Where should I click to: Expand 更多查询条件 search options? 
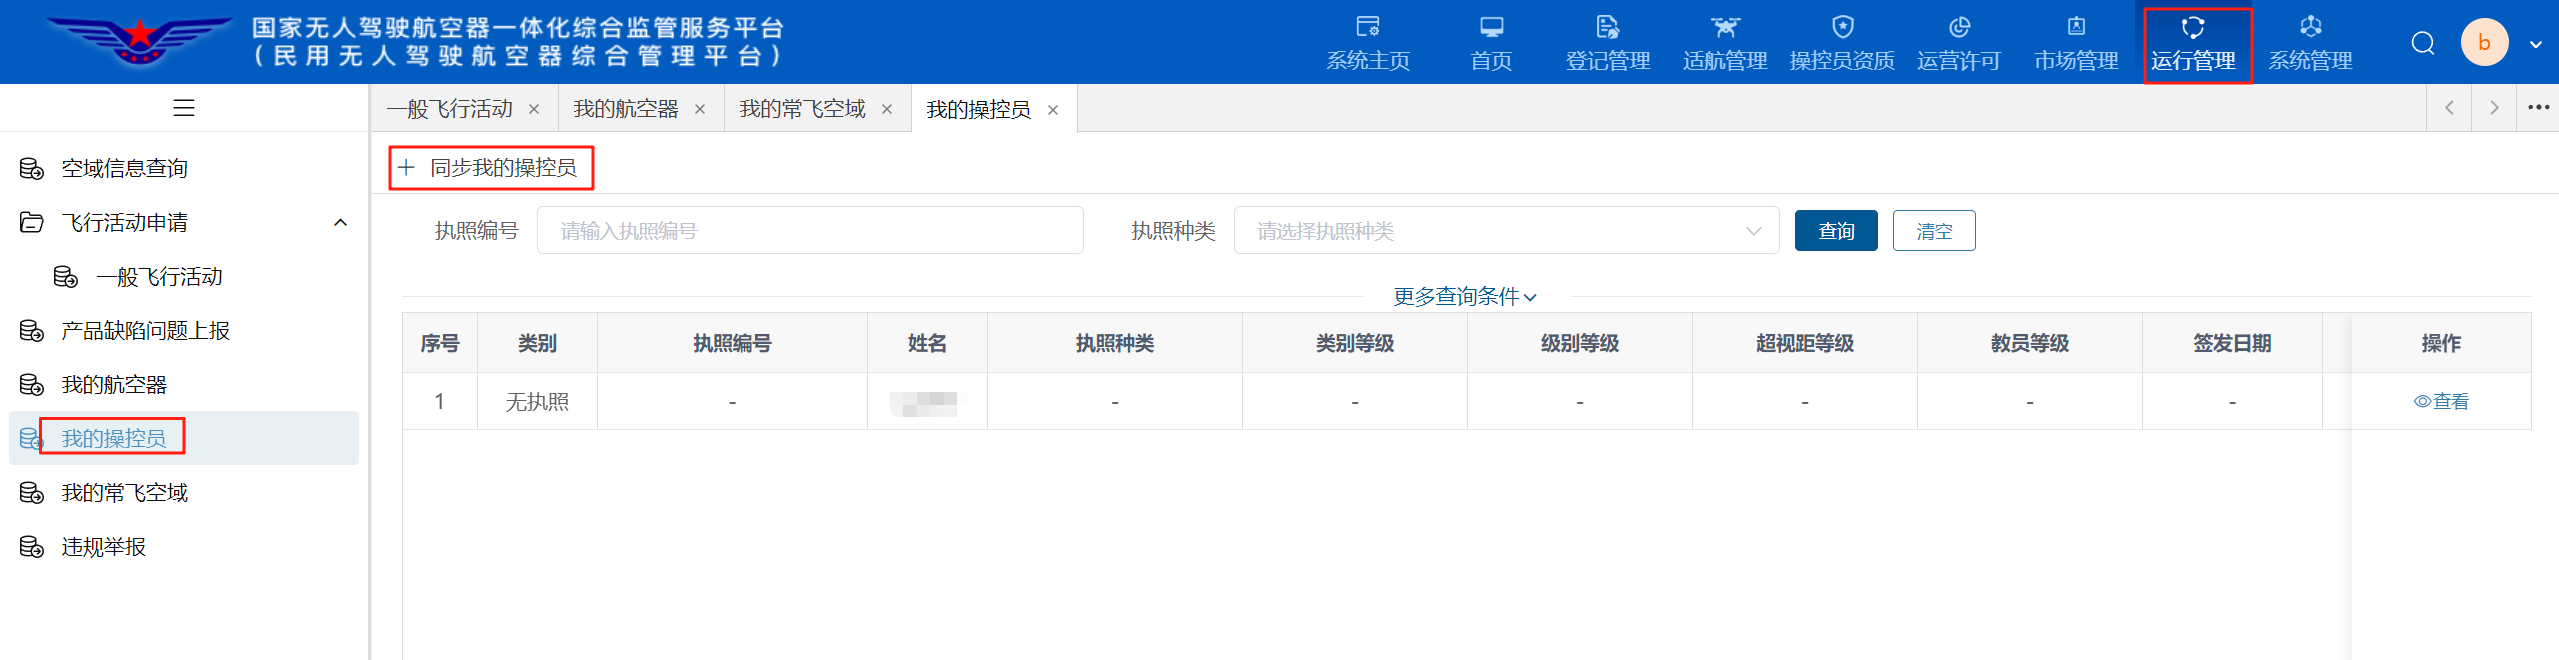pyautogui.click(x=1465, y=297)
